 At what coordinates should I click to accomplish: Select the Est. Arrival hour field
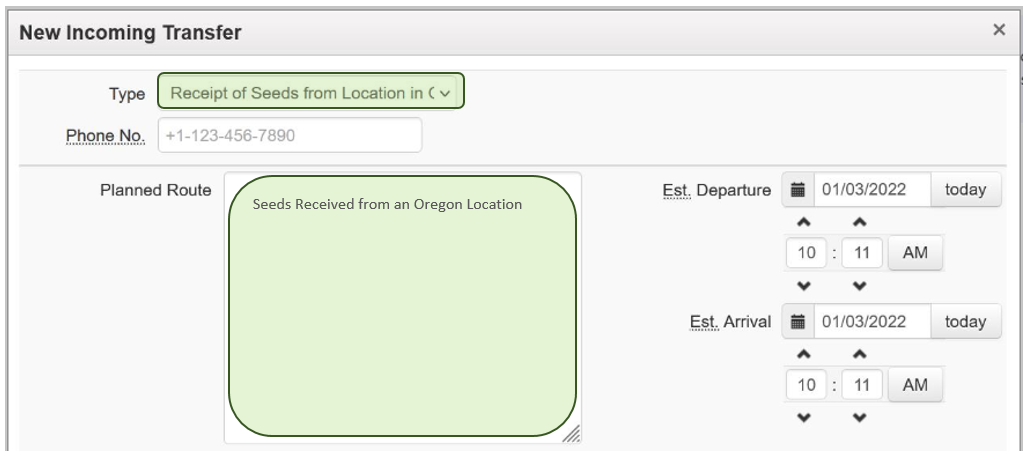click(x=806, y=384)
